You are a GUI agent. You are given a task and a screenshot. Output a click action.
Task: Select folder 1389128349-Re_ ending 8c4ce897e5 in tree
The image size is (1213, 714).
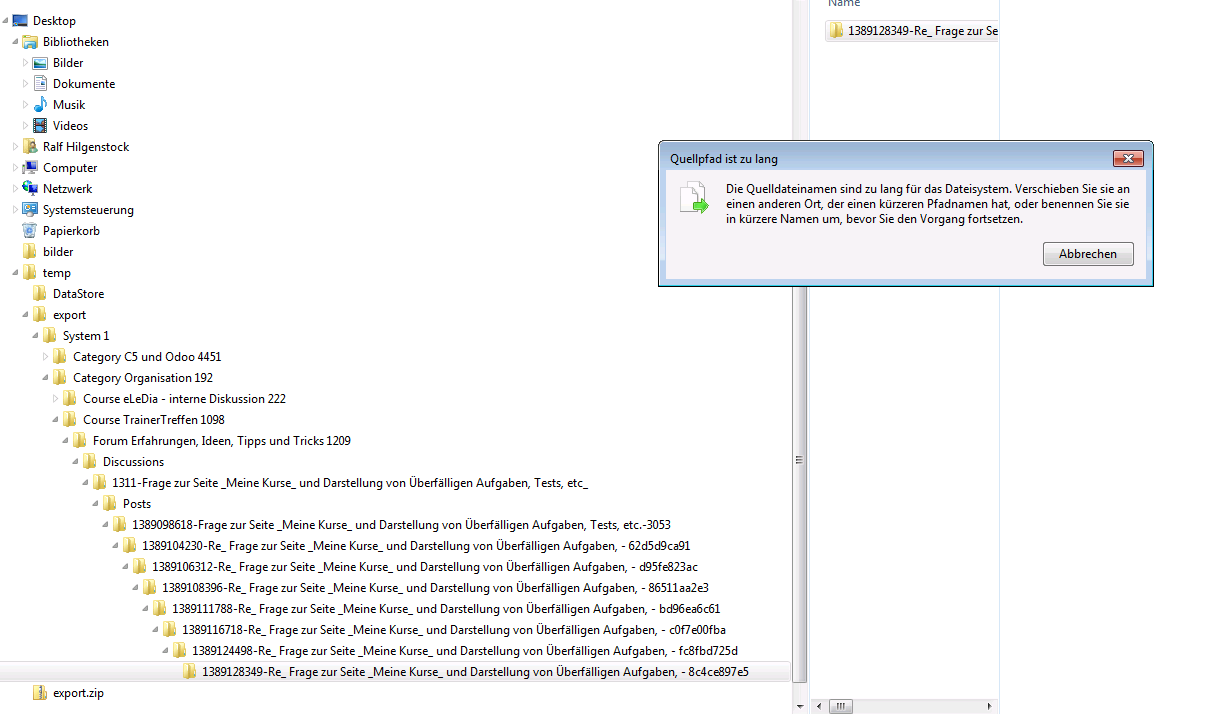click(475, 672)
